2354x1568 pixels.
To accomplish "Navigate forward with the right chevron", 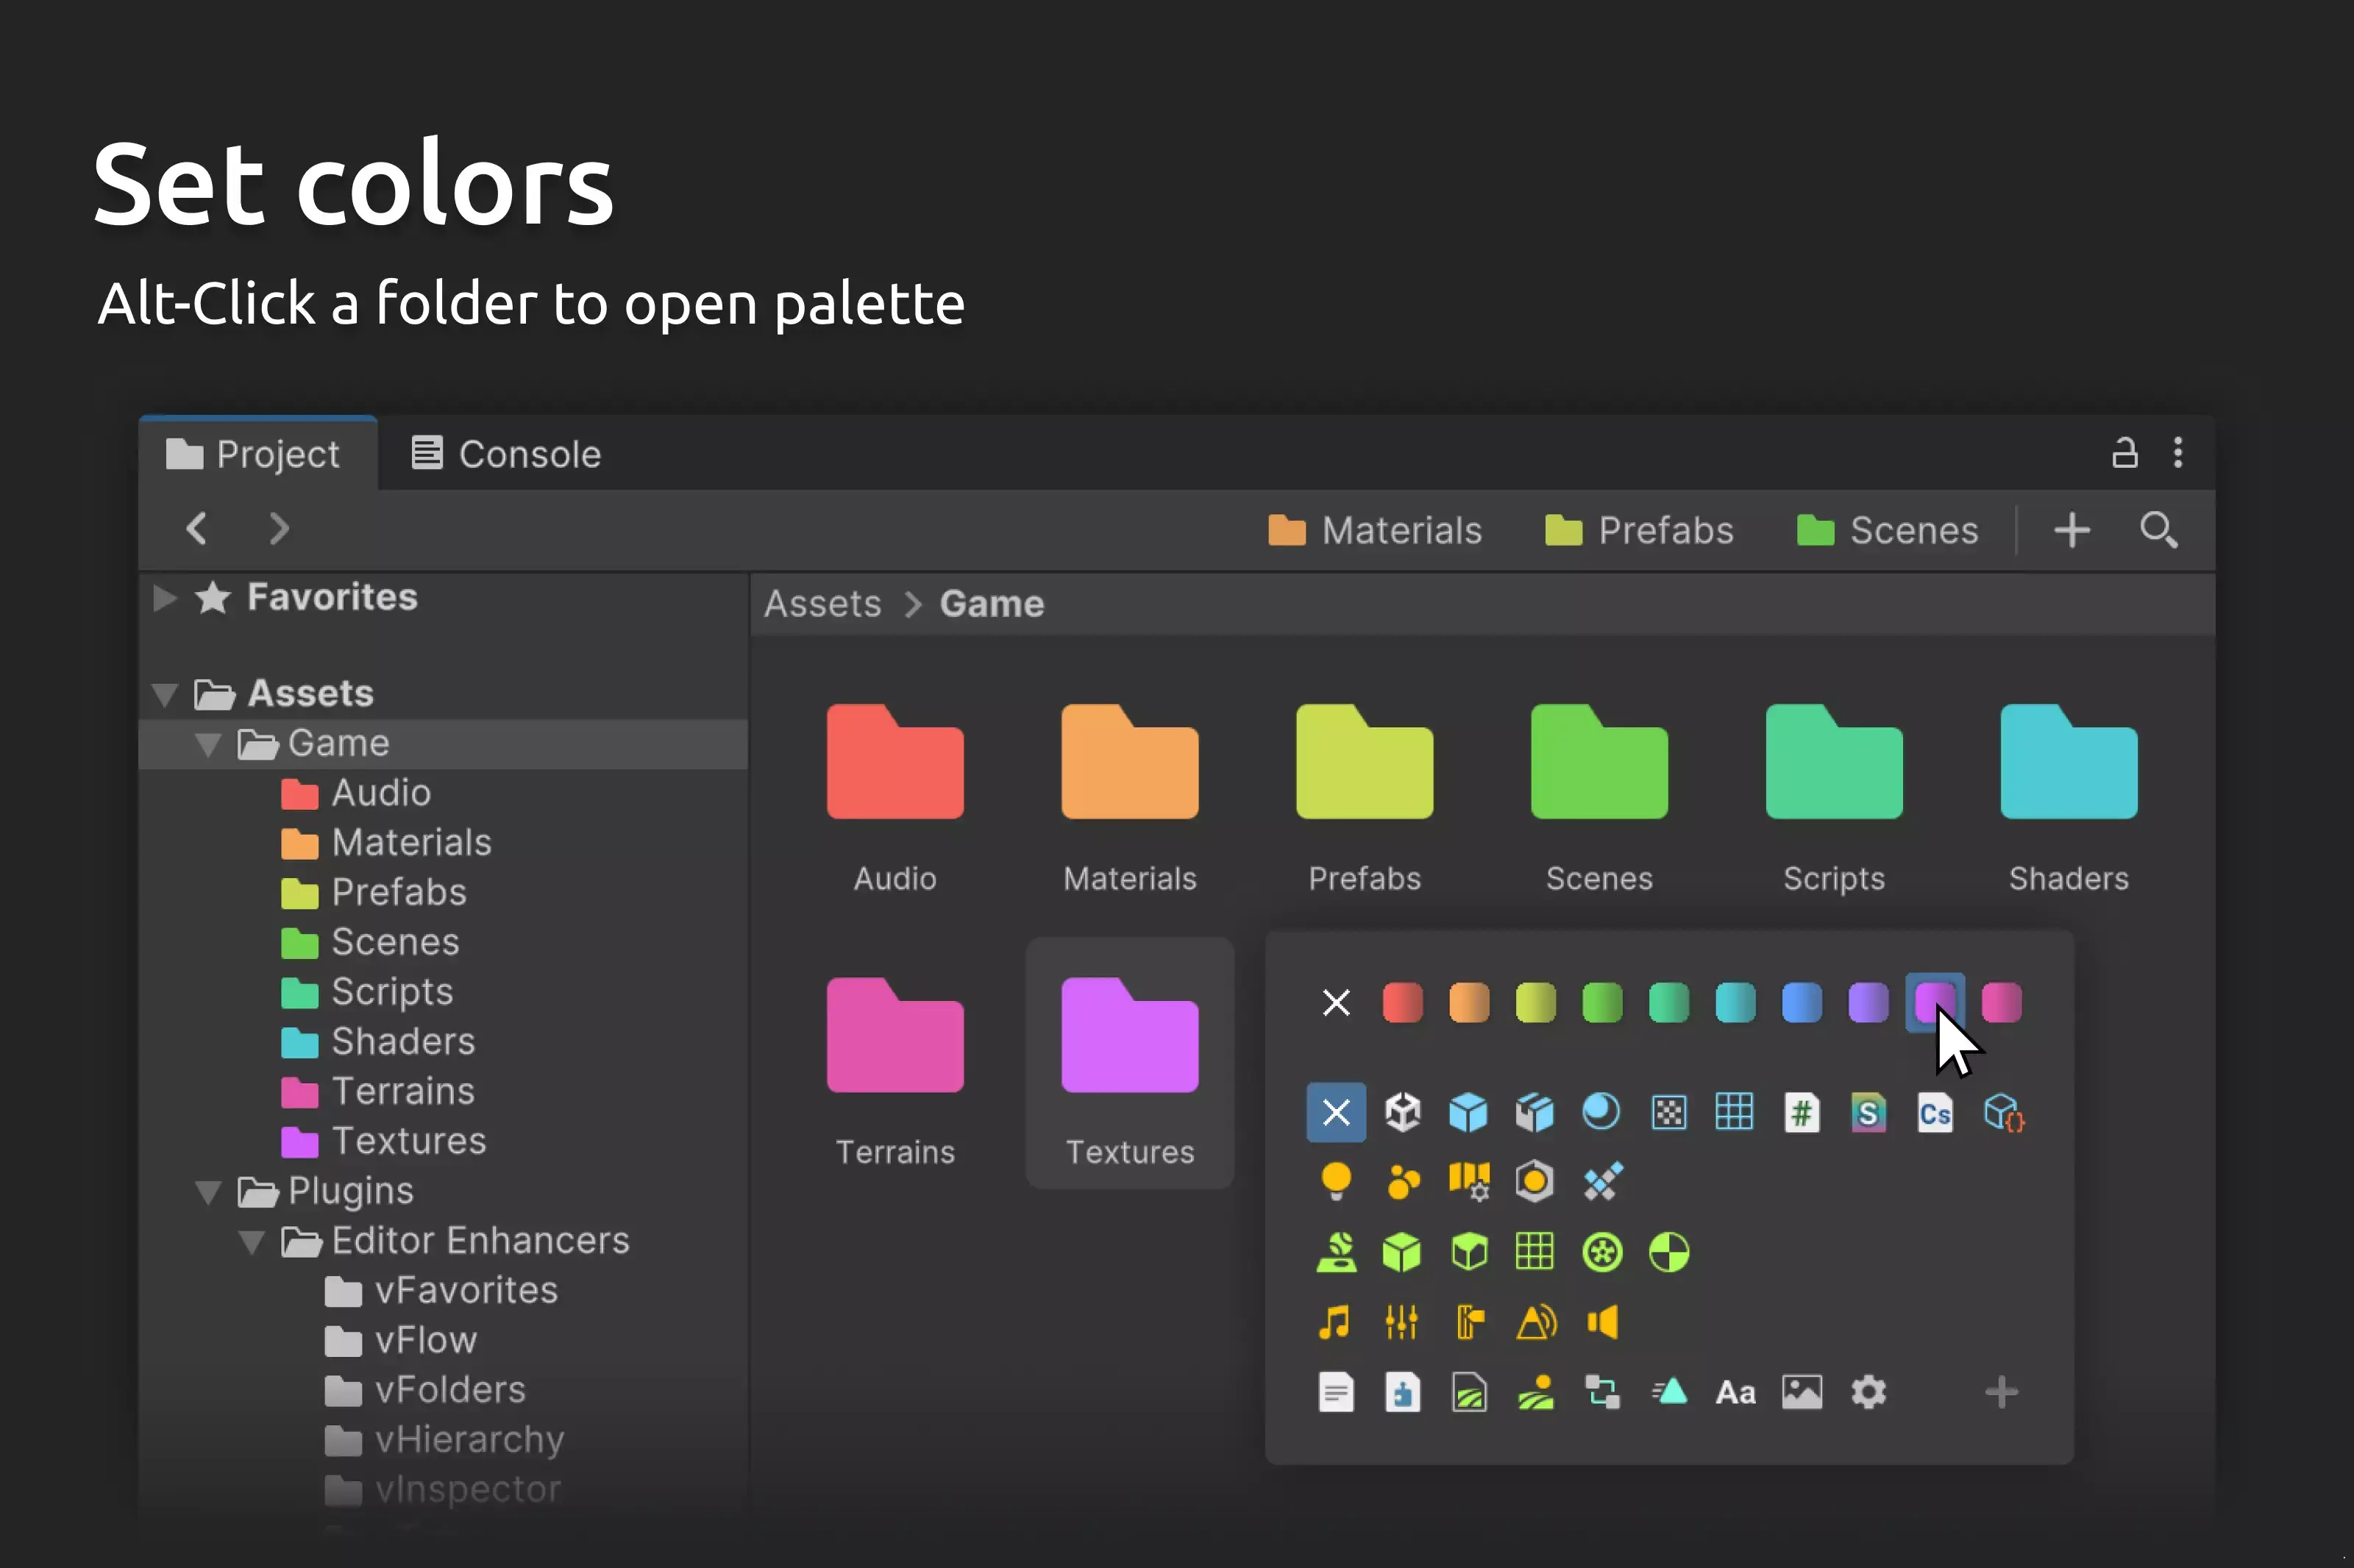I will 279,528.
